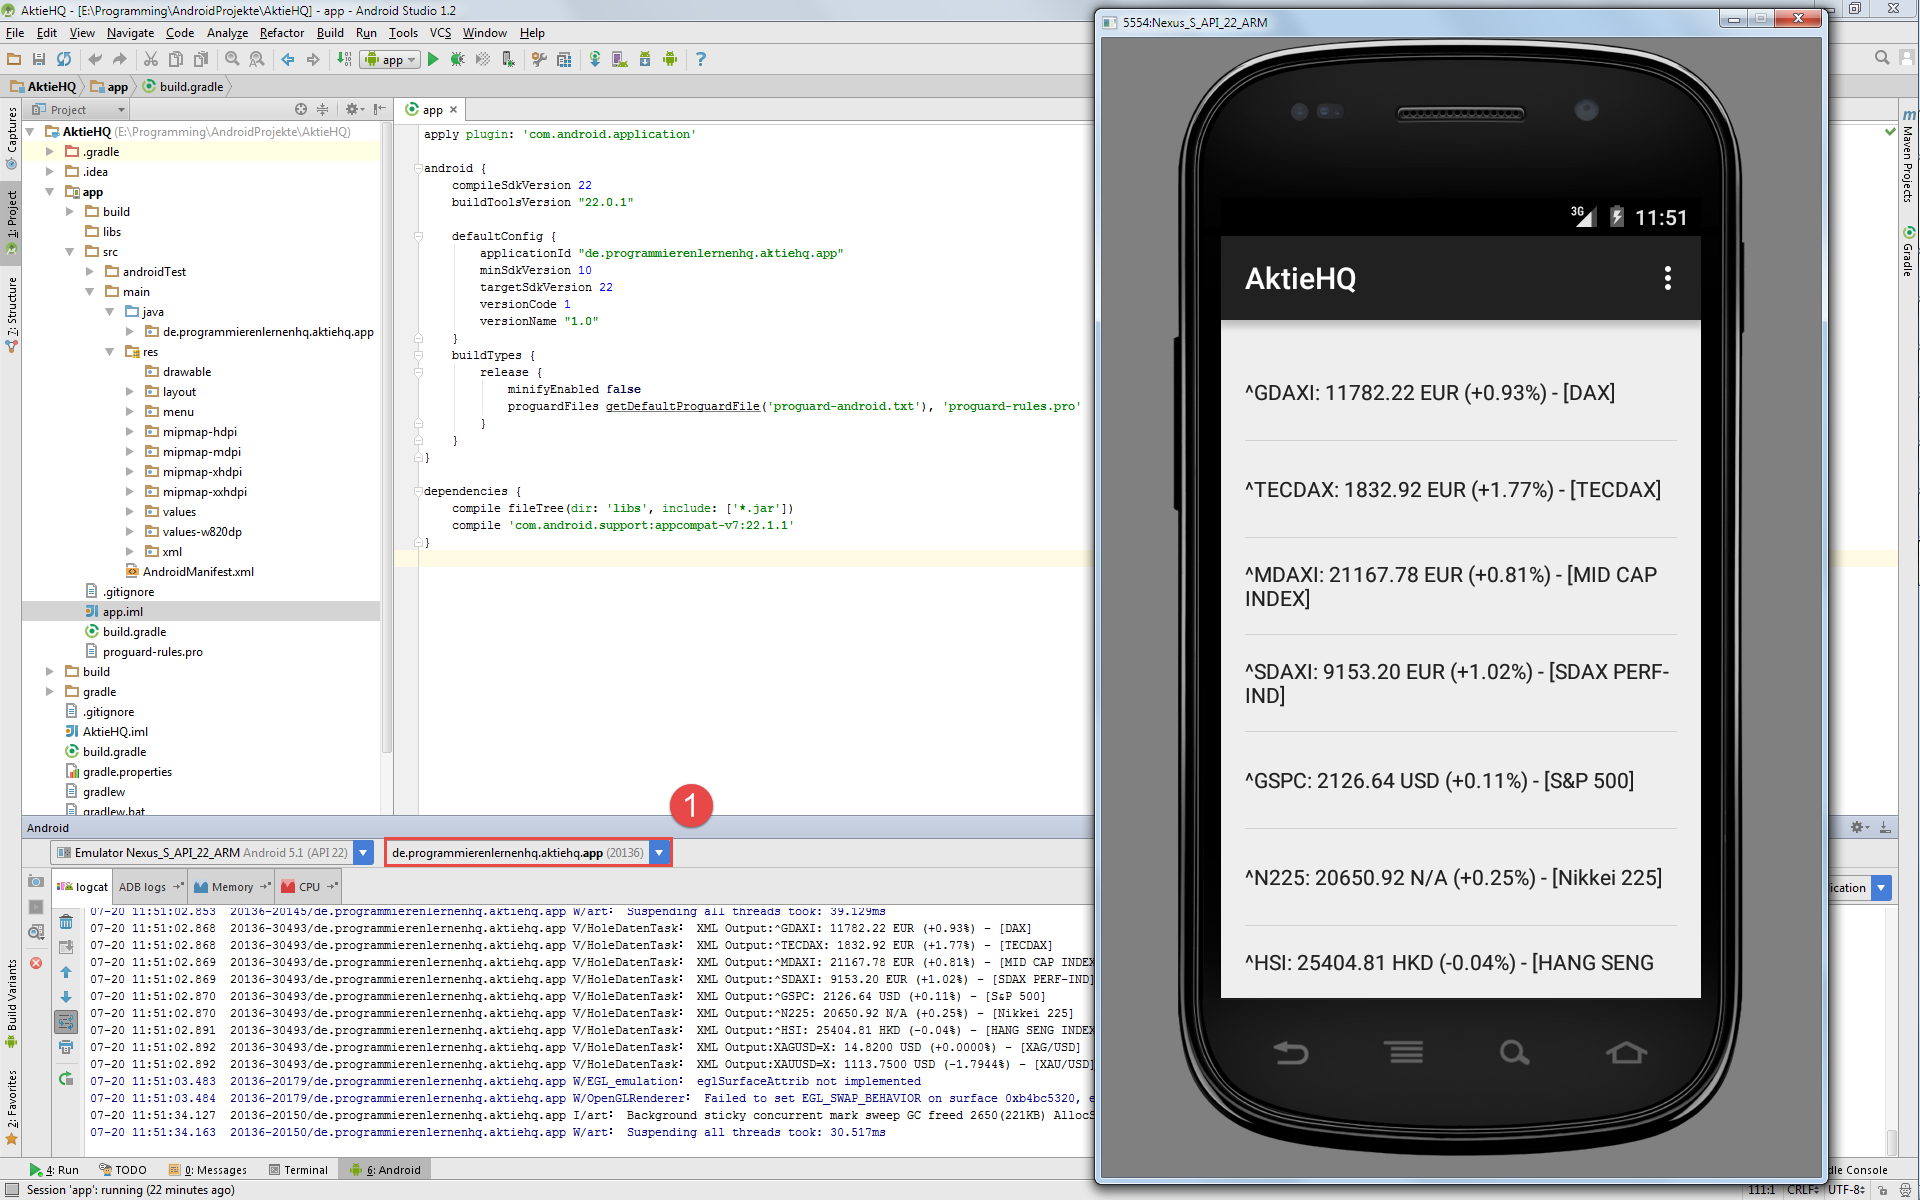The image size is (1920, 1200).
Task: Open the VCS menu
Action: pyautogui.click(x=440, y=33)
